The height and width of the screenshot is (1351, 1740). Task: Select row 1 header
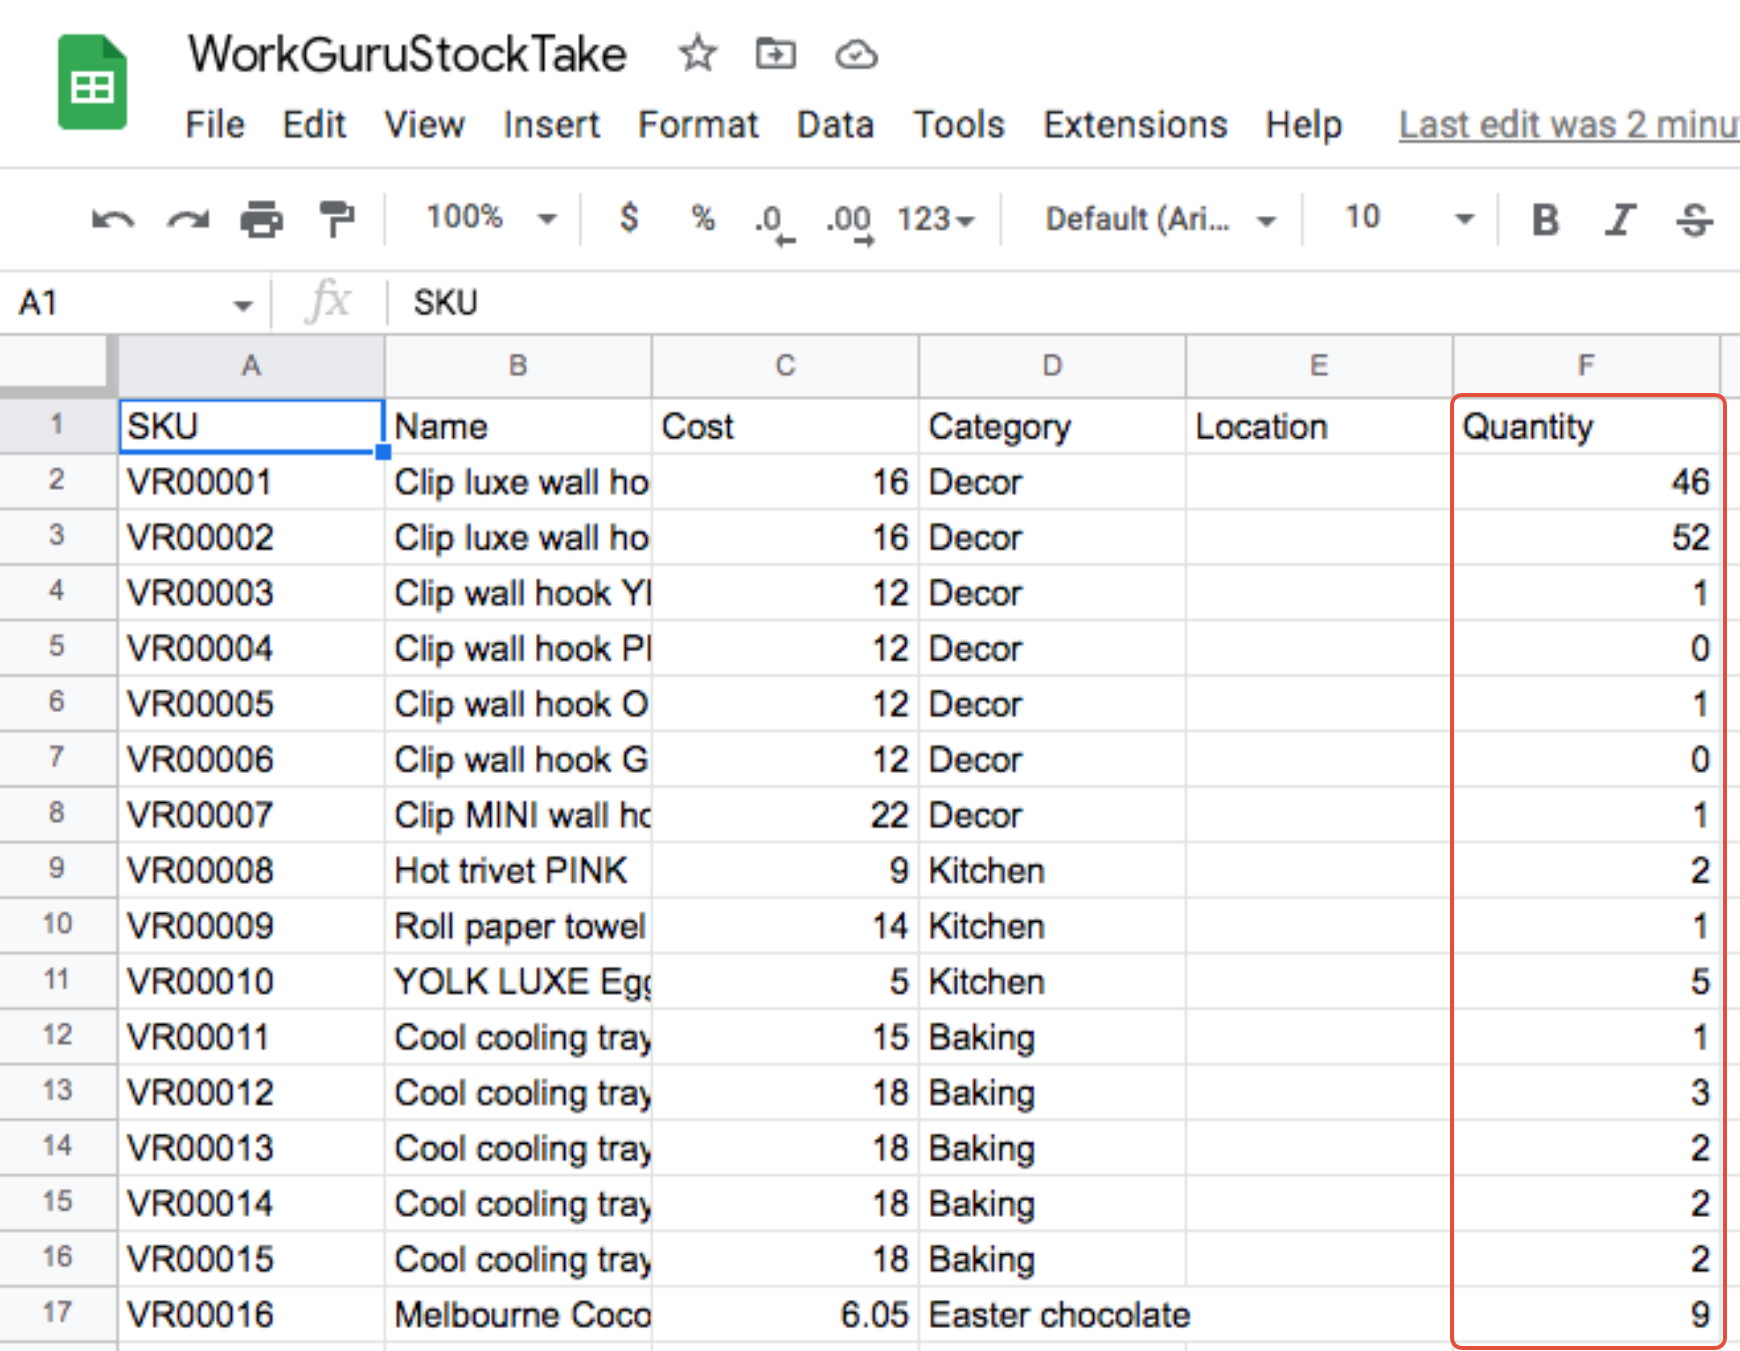57,425
